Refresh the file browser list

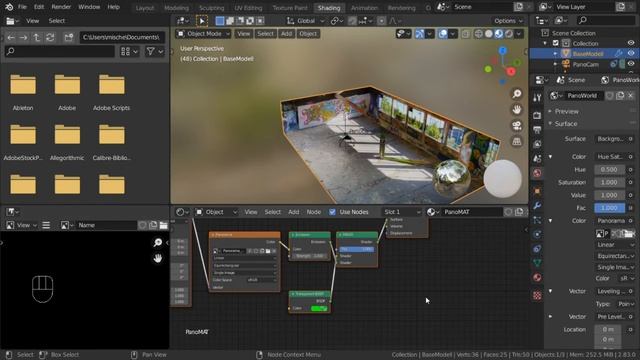pos(50,38)
